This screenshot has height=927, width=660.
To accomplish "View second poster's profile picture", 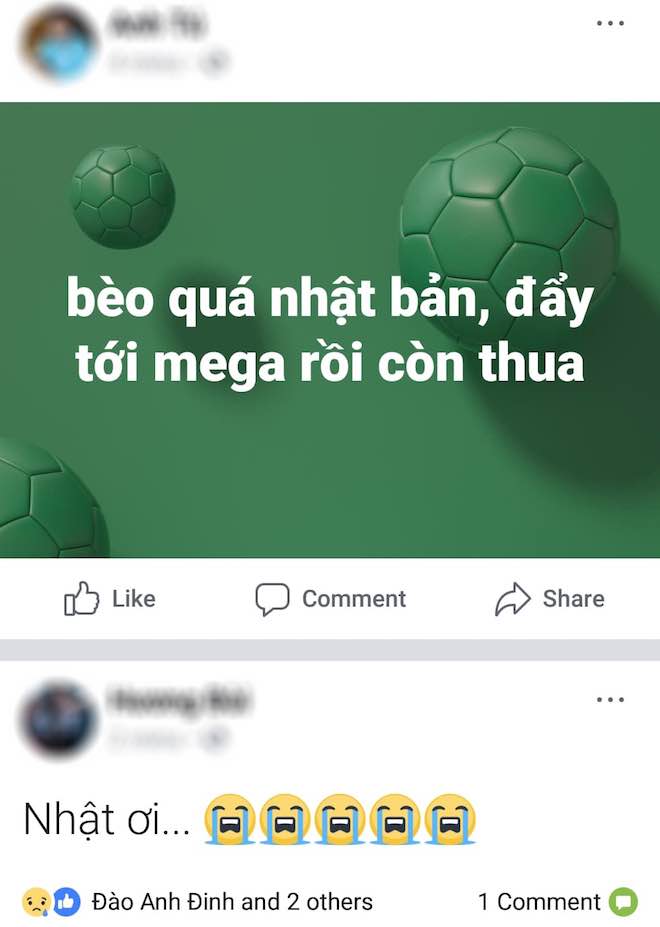I will point(58,720).
